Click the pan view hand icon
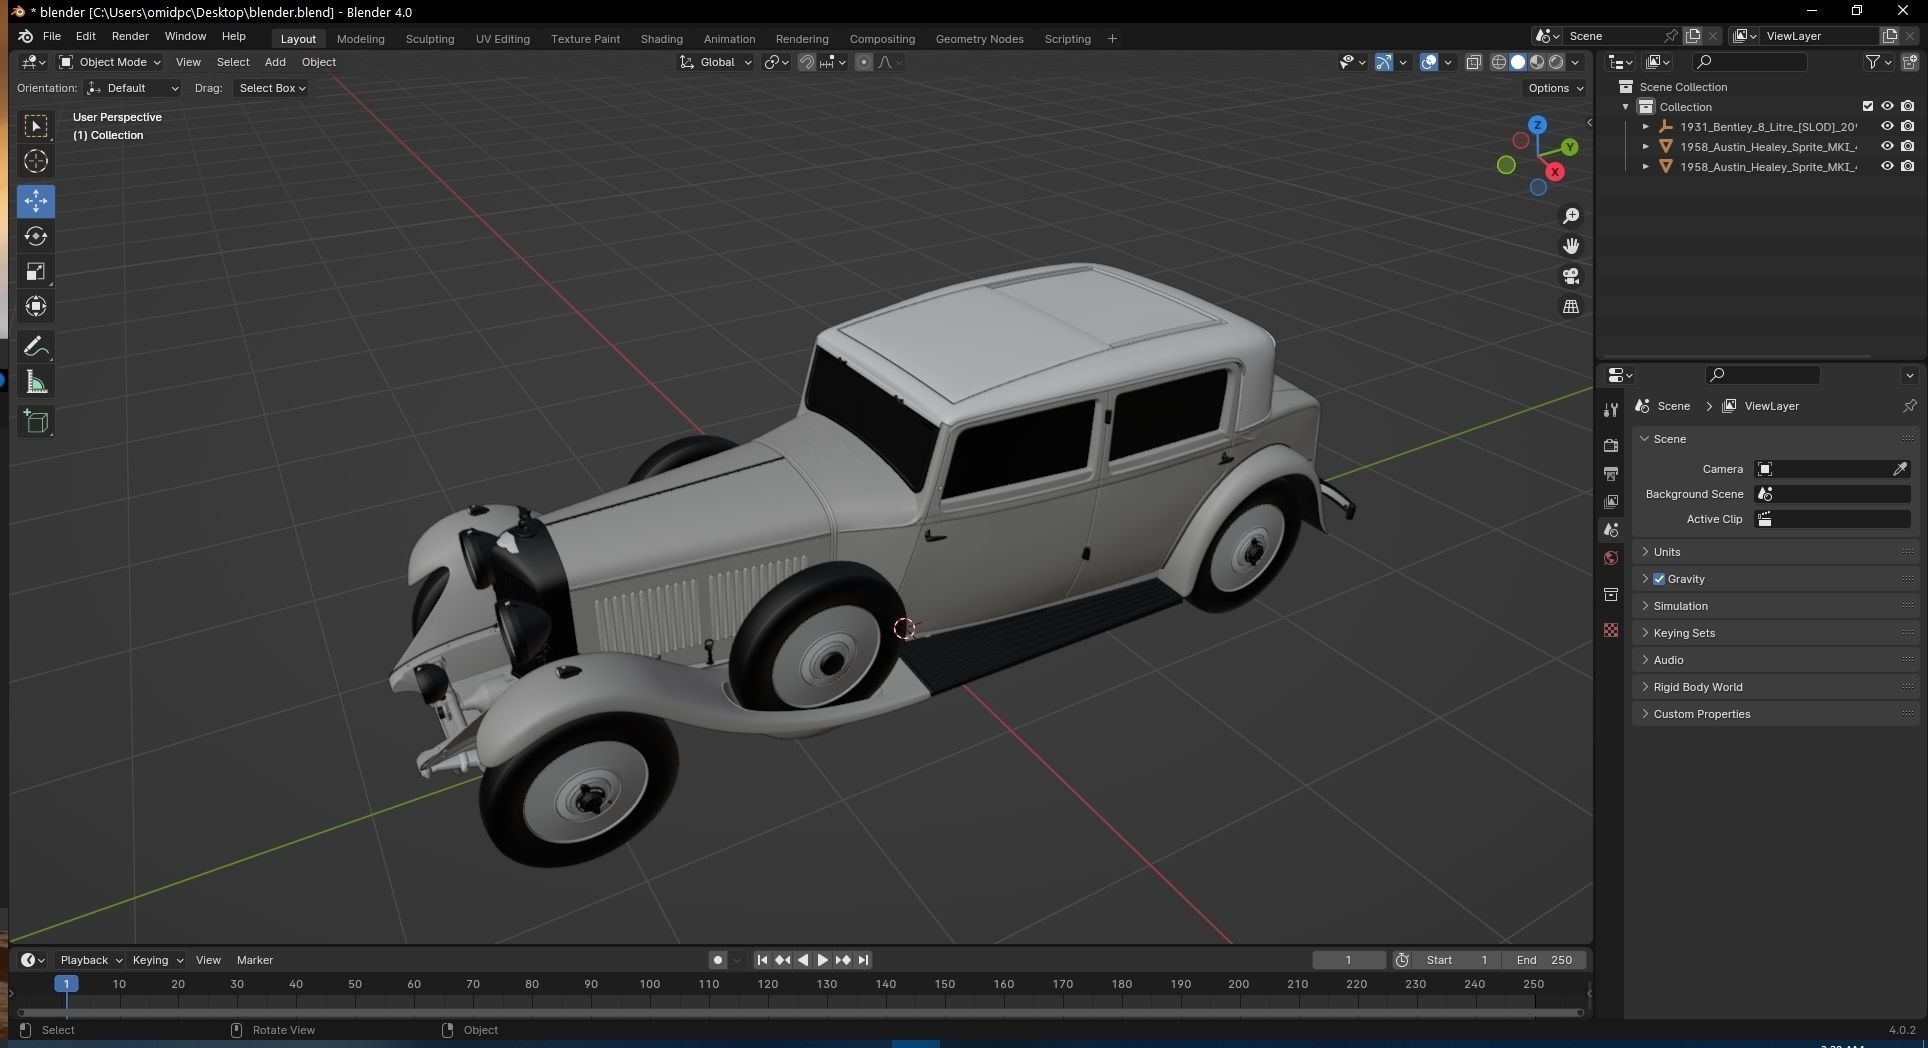Viewport: 1928px width, 1048px height. [x=1571, y=246]
